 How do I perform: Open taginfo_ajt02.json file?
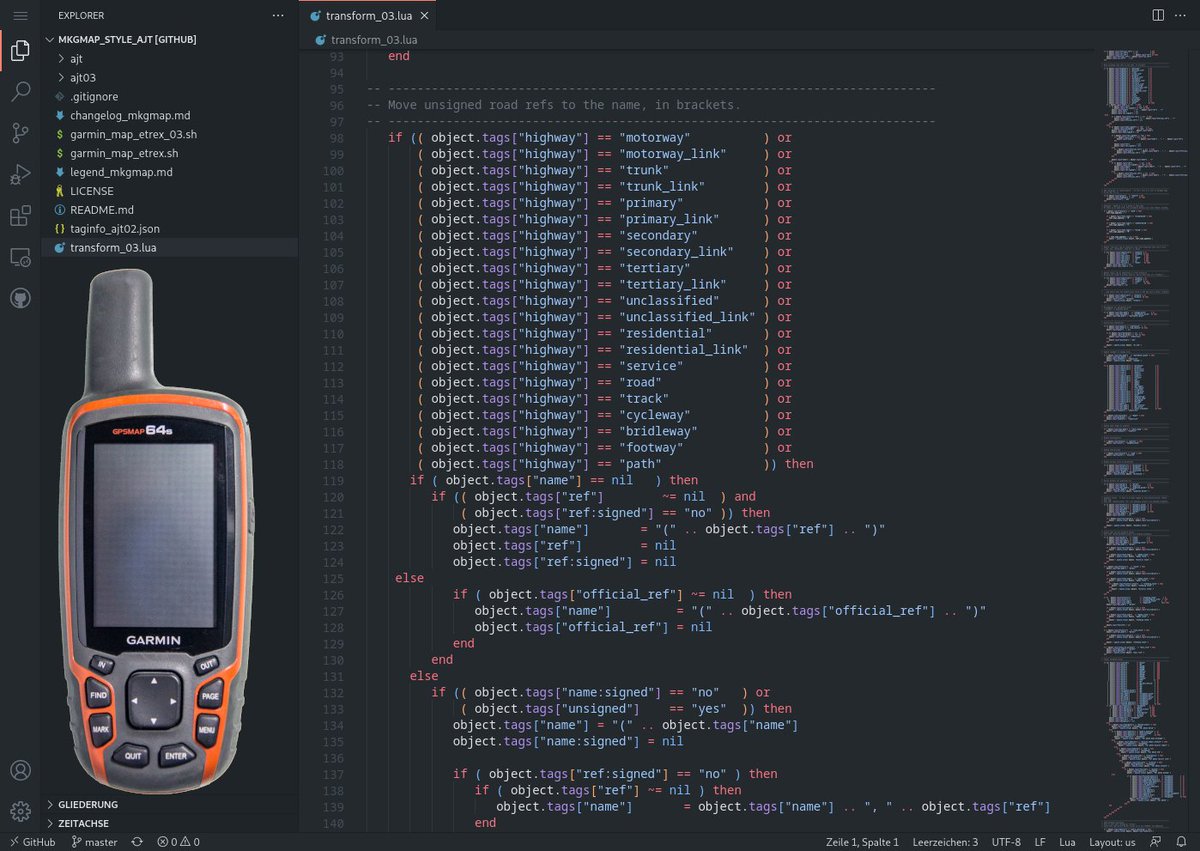point(170,229)
